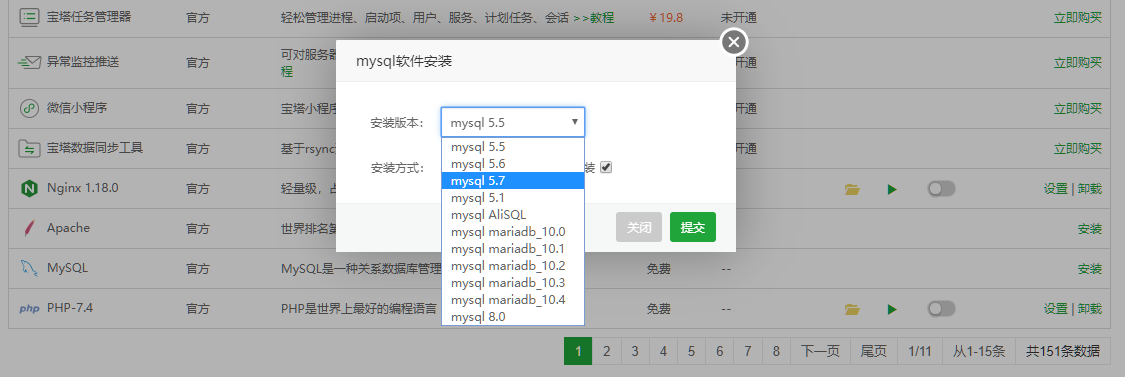This screenshot has width=1125, height=377.
Task: Click 立即购买 for 微信小程序
Action: 1077,108
